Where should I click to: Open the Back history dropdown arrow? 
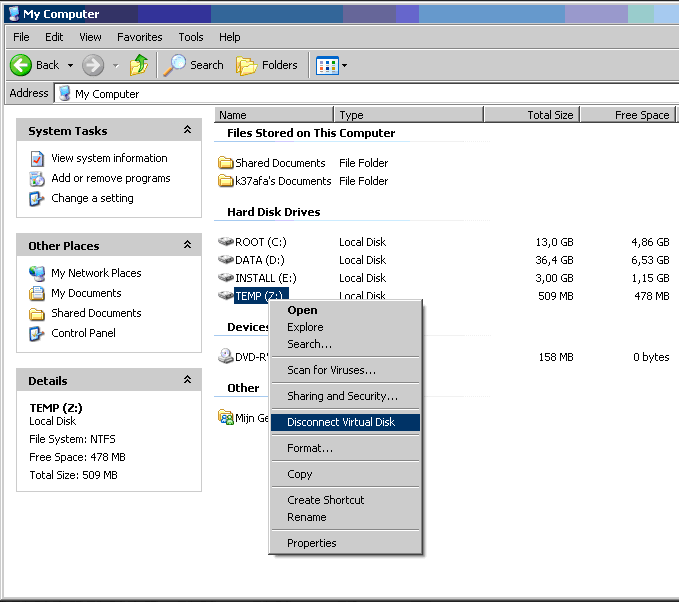tap(70, 66)
